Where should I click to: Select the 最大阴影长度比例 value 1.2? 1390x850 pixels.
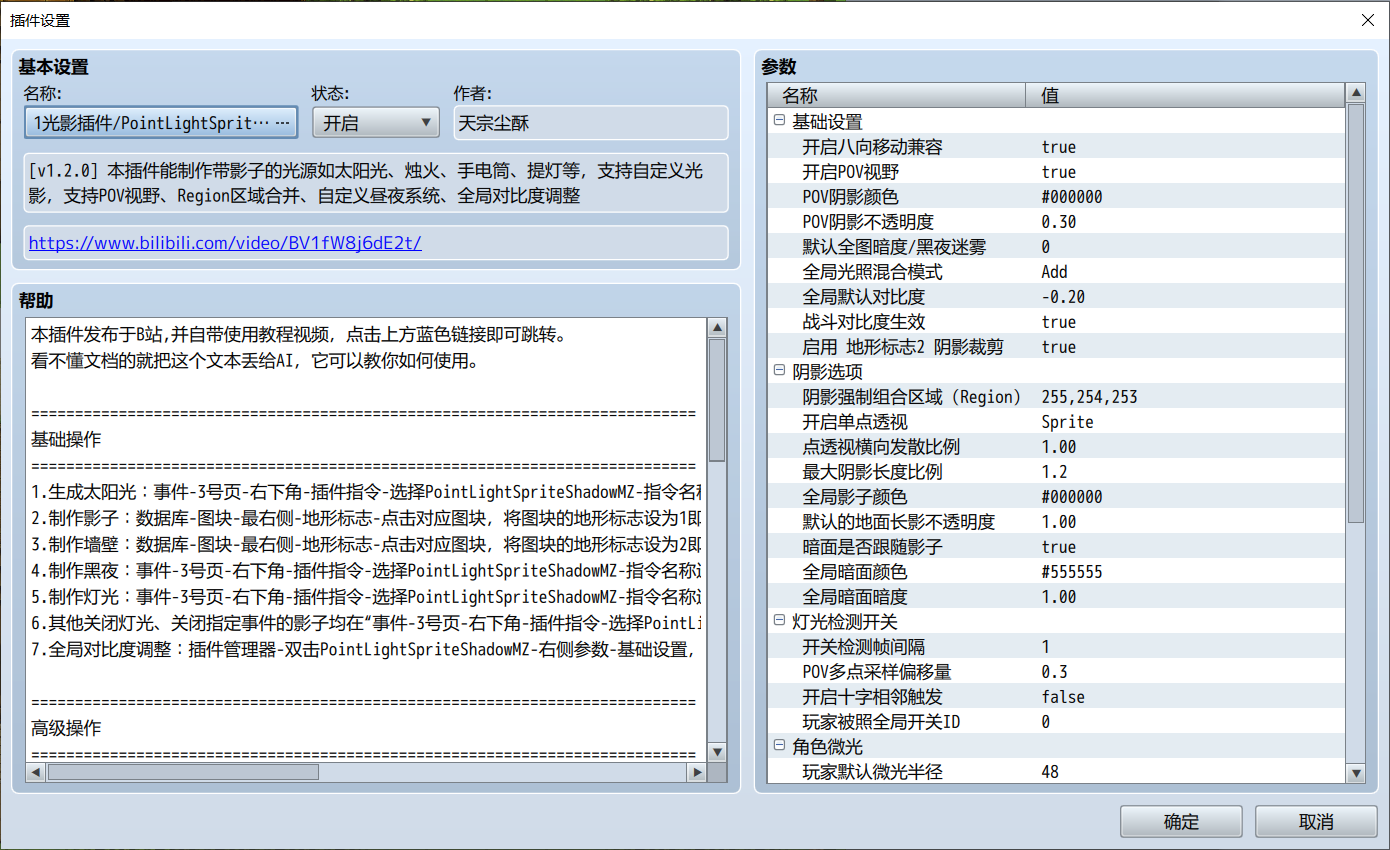(x=1054, y=472)
